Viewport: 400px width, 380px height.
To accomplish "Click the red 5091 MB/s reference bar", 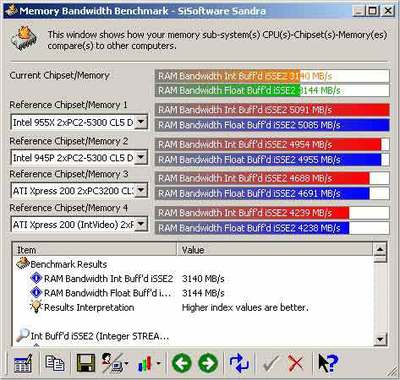I will [x=272, y=110].
